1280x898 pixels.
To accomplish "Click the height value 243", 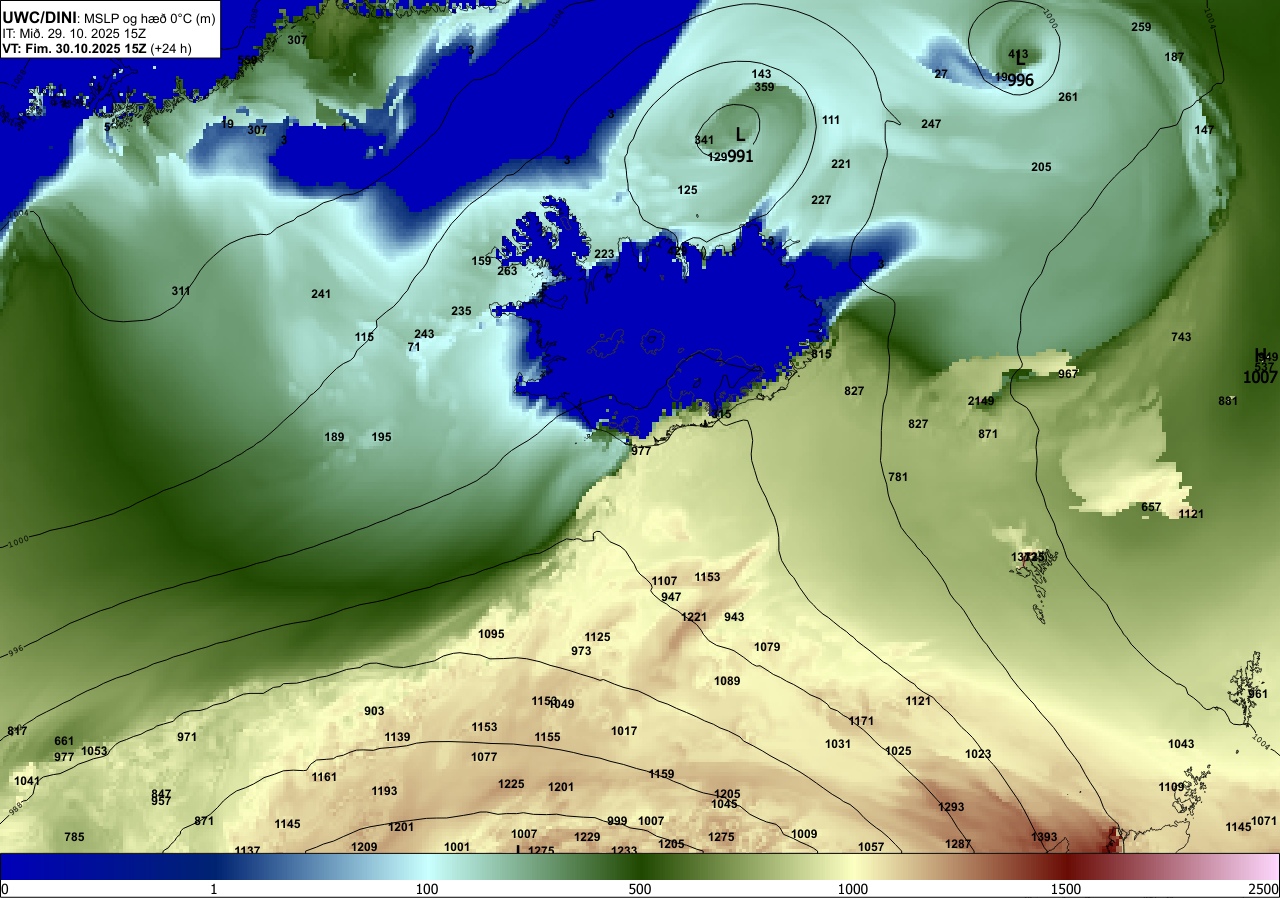I will click(424, 334).
